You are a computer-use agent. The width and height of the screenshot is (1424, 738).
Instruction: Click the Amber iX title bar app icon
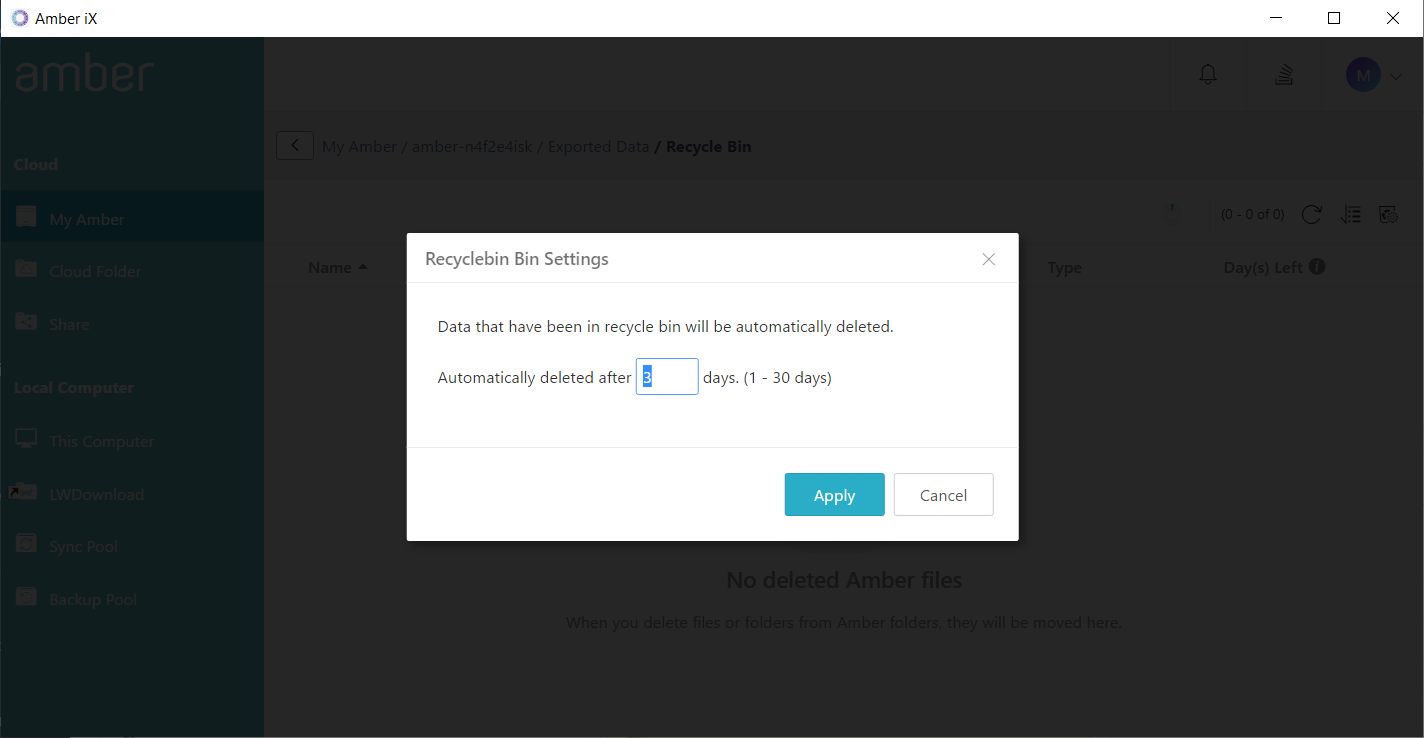point(20,18)
